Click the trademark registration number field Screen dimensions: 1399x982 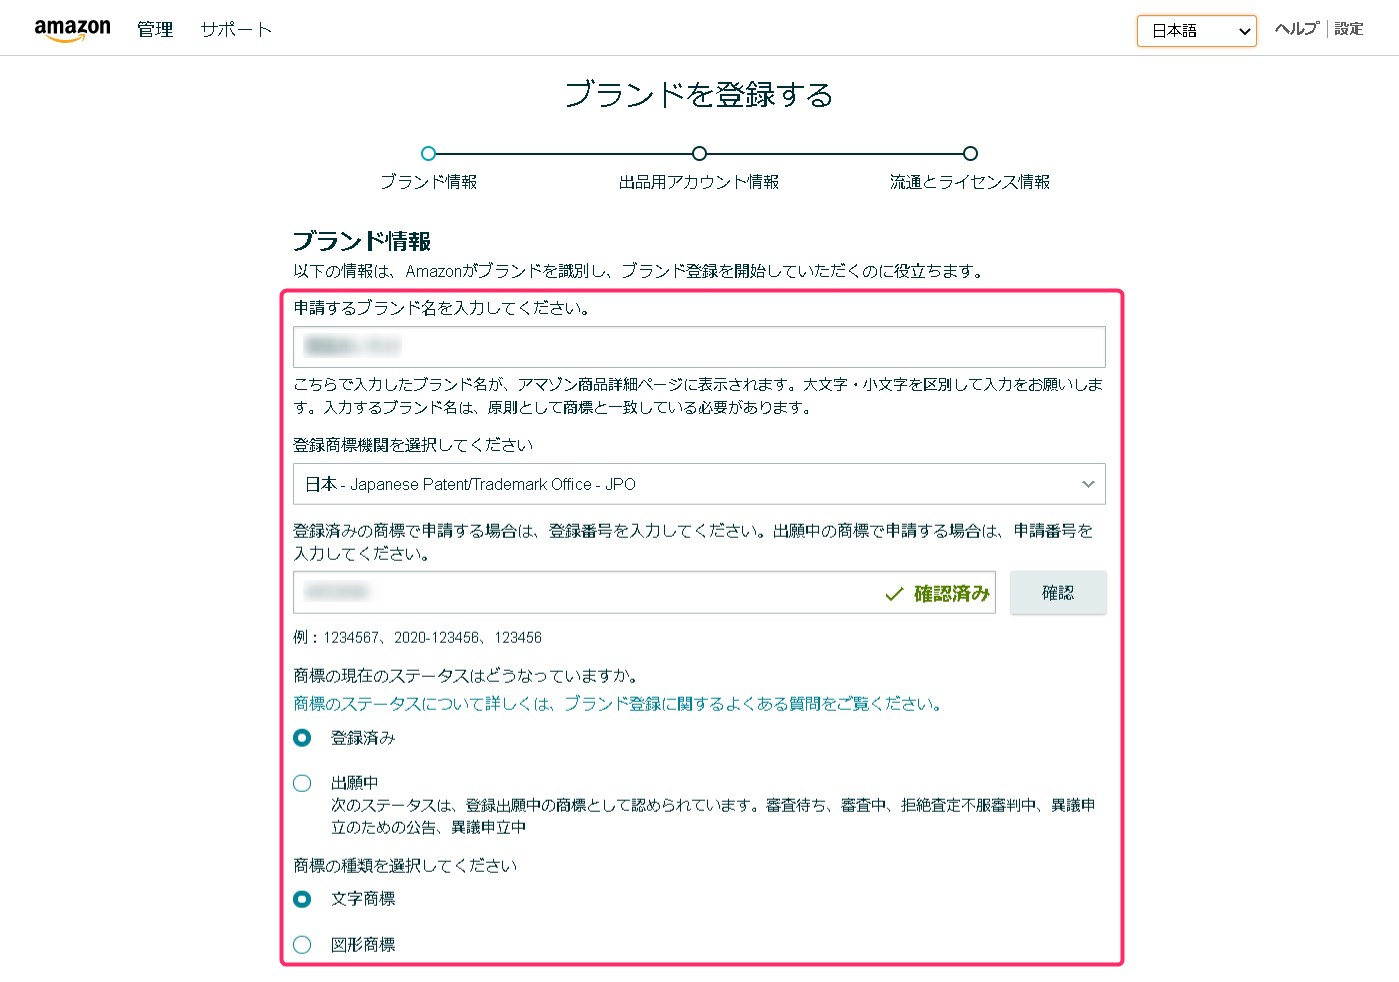[x=600, y=593]
